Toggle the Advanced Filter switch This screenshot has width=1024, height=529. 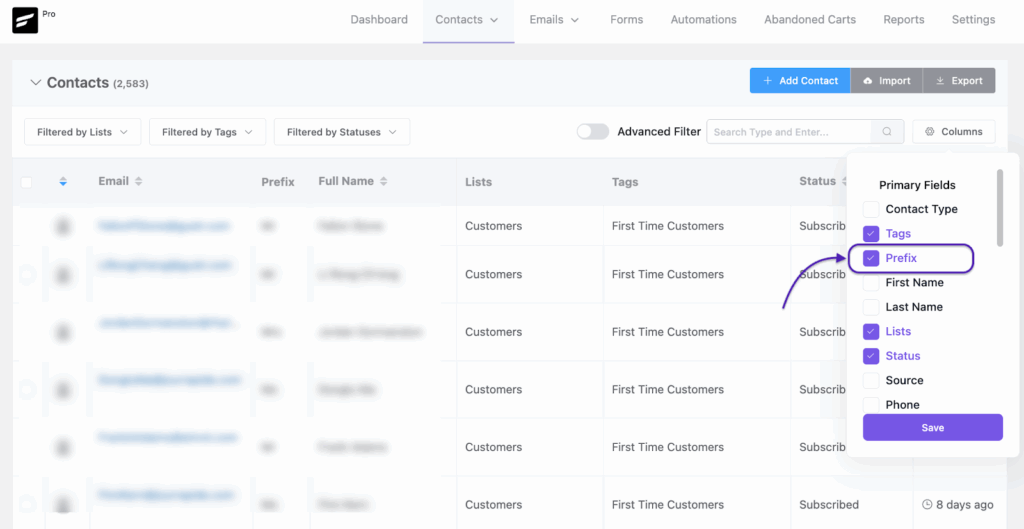(x=592, y=132)
